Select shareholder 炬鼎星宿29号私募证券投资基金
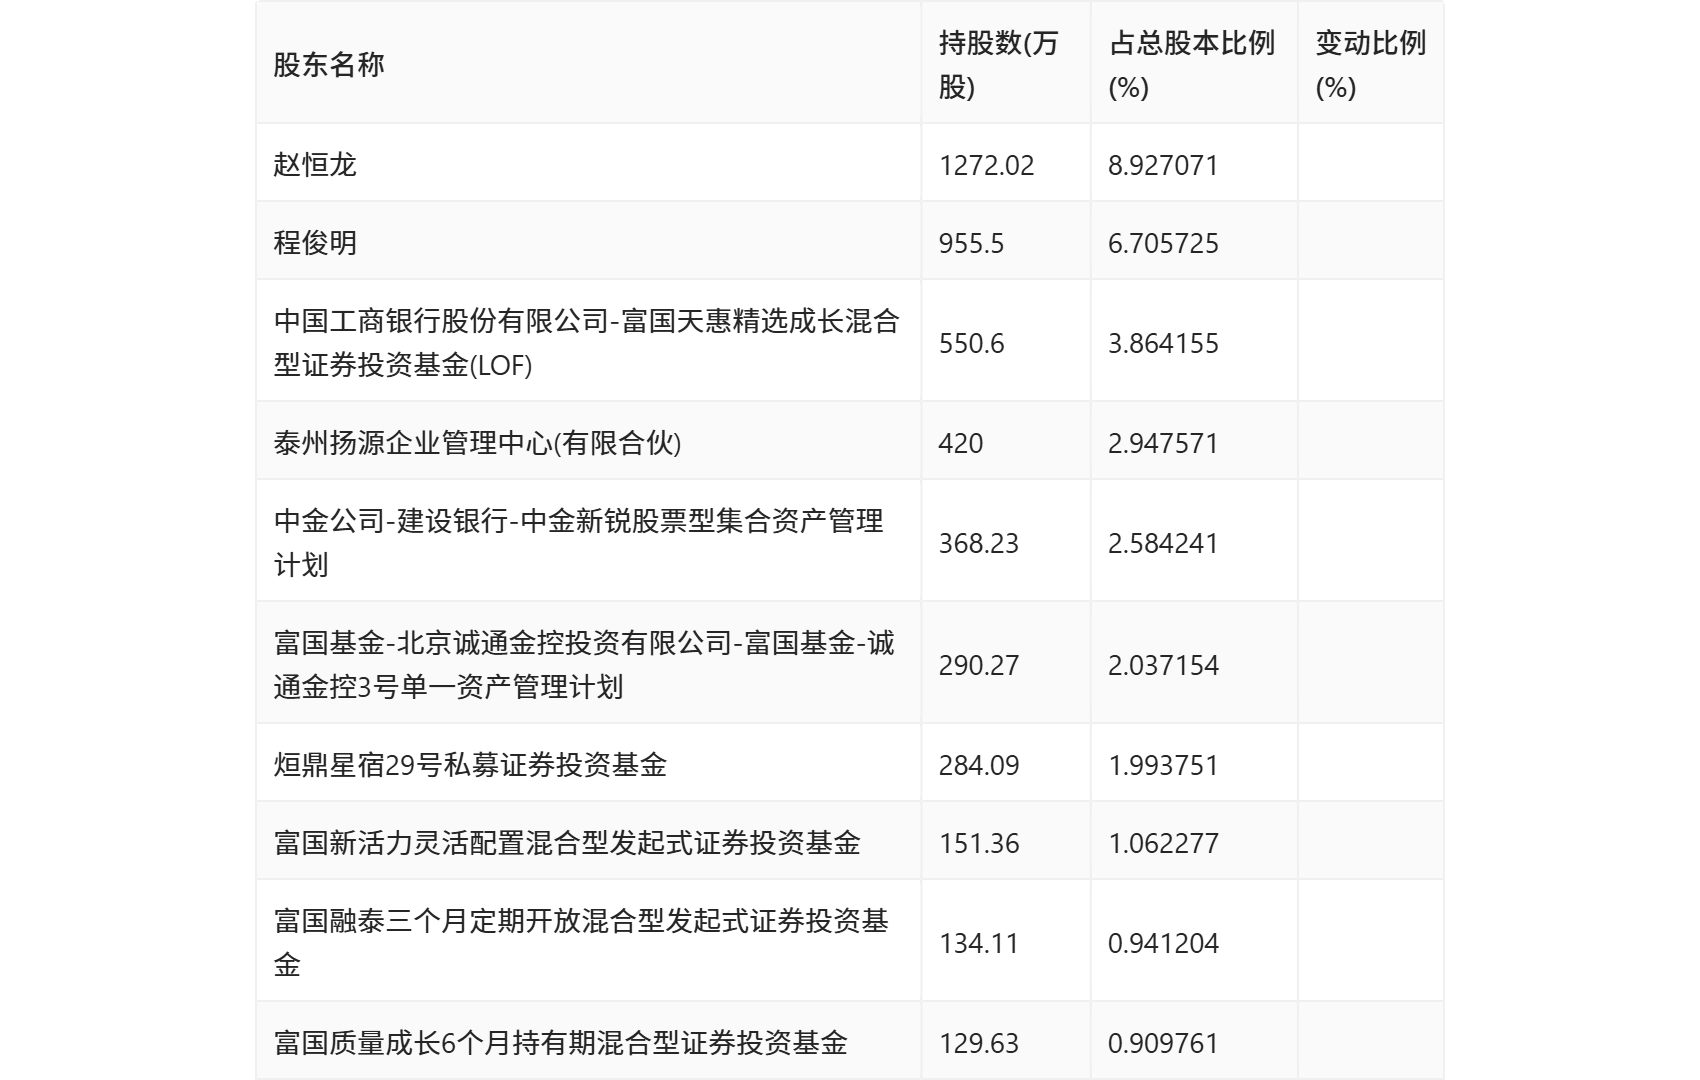Image resolution: width=1700 pixels, height=1080 pixels. (470, 764)
